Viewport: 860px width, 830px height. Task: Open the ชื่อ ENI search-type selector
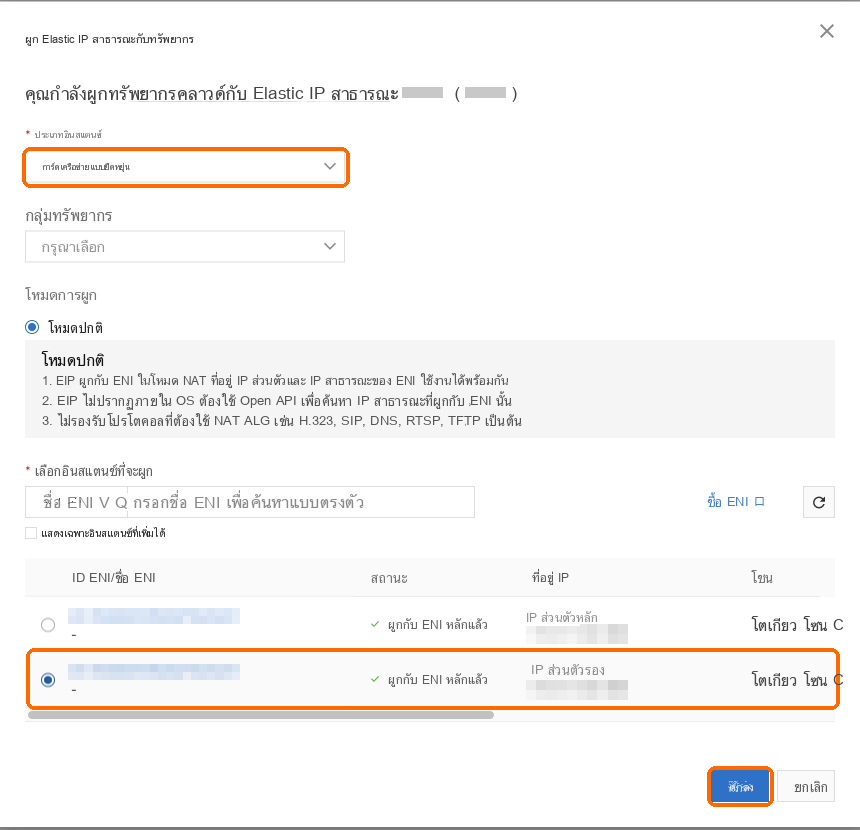tap(76, 502)
